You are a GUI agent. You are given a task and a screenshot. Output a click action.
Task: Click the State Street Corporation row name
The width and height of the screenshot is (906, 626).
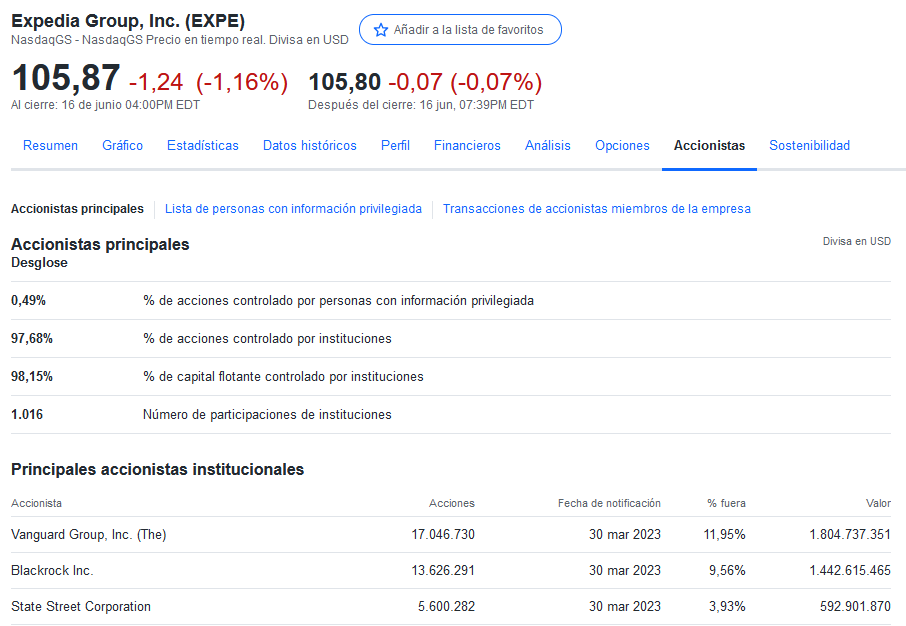(x=81, y=606)
